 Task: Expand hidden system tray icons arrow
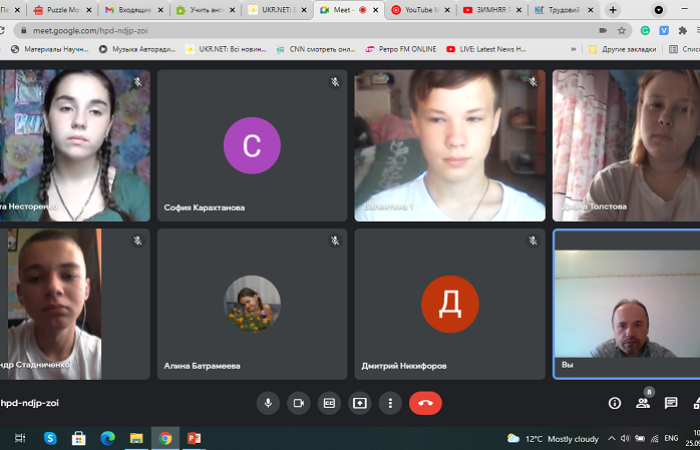(611, 438)
